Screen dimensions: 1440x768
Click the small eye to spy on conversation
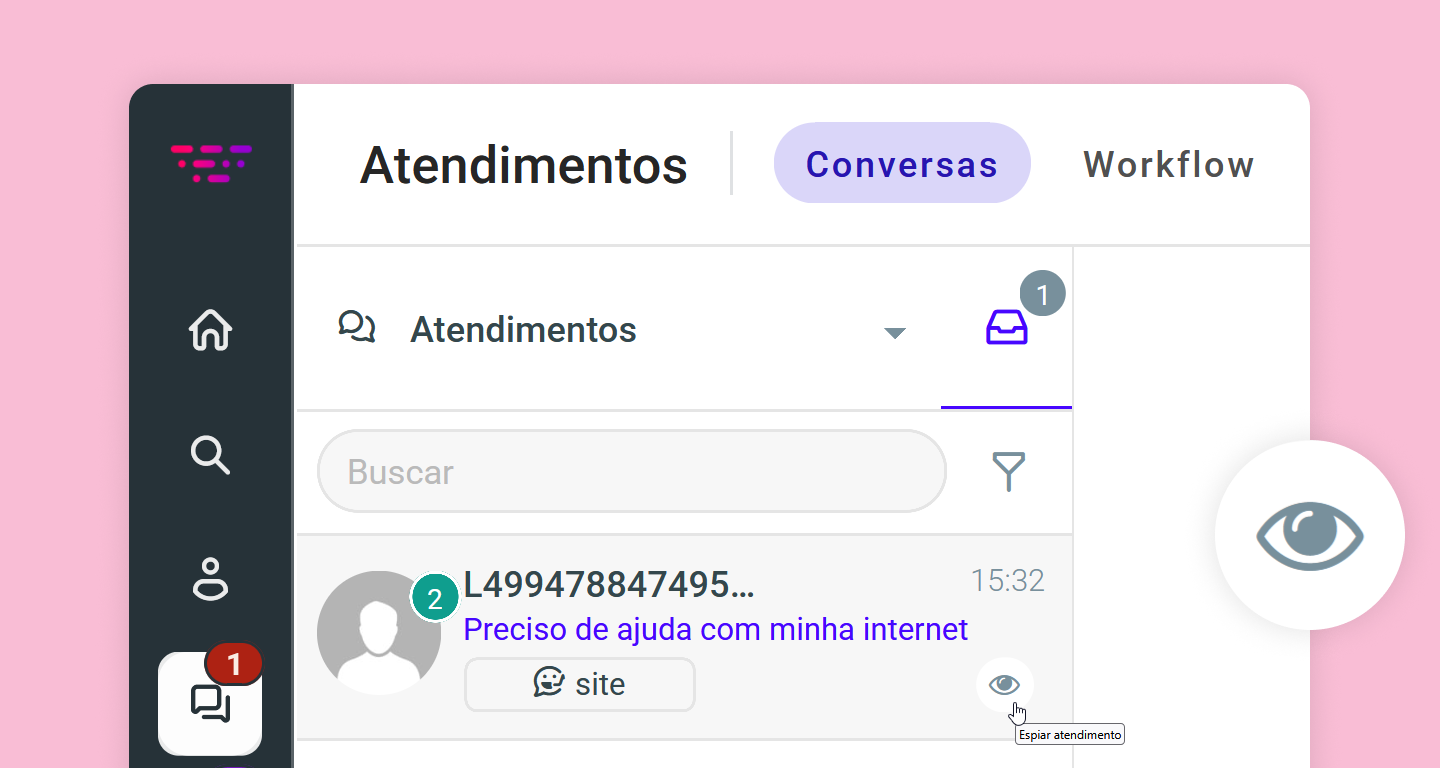(1004, 684)
